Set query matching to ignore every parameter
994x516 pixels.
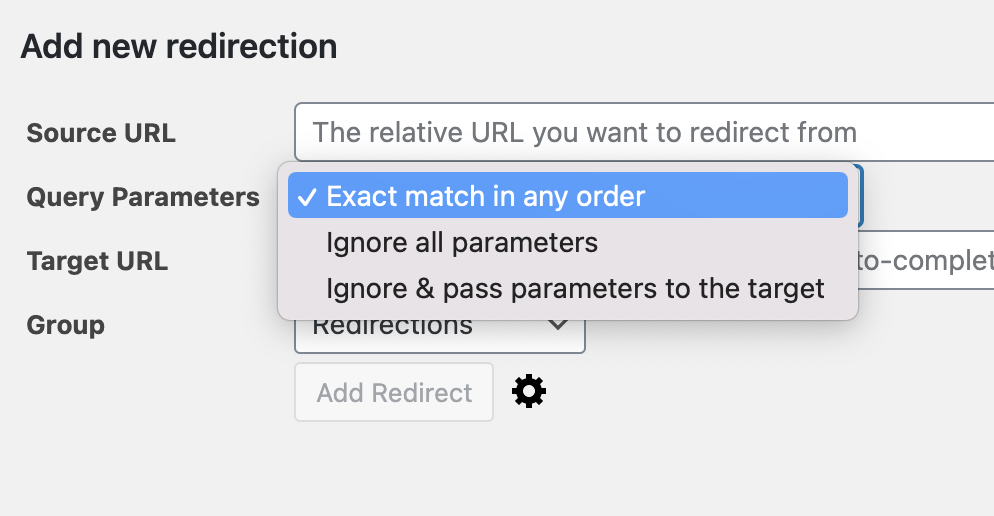[x=462, y=243]
